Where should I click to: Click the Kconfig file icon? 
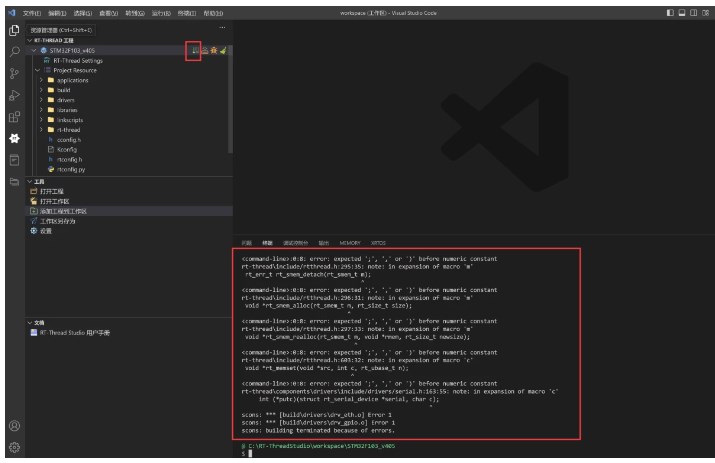click(51, 149)
